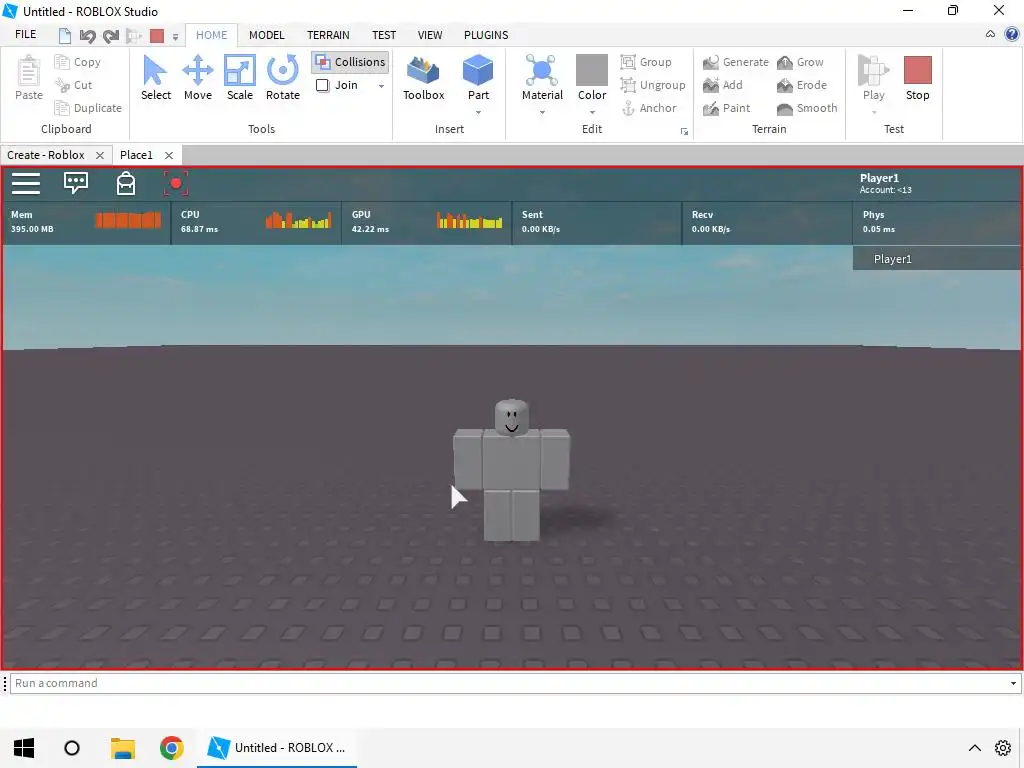
Task: Open the VIEW ribbon tab
Action: (x=430, y=35)
